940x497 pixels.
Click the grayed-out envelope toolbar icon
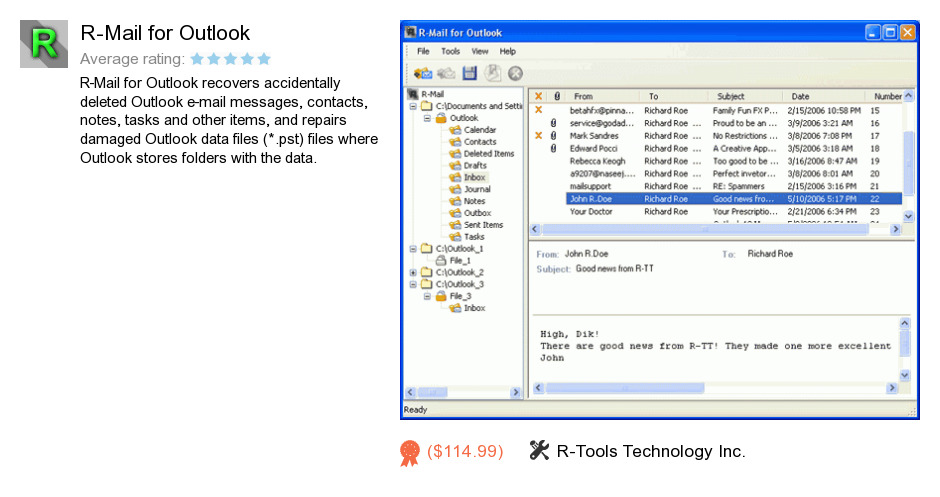[446, 73]
